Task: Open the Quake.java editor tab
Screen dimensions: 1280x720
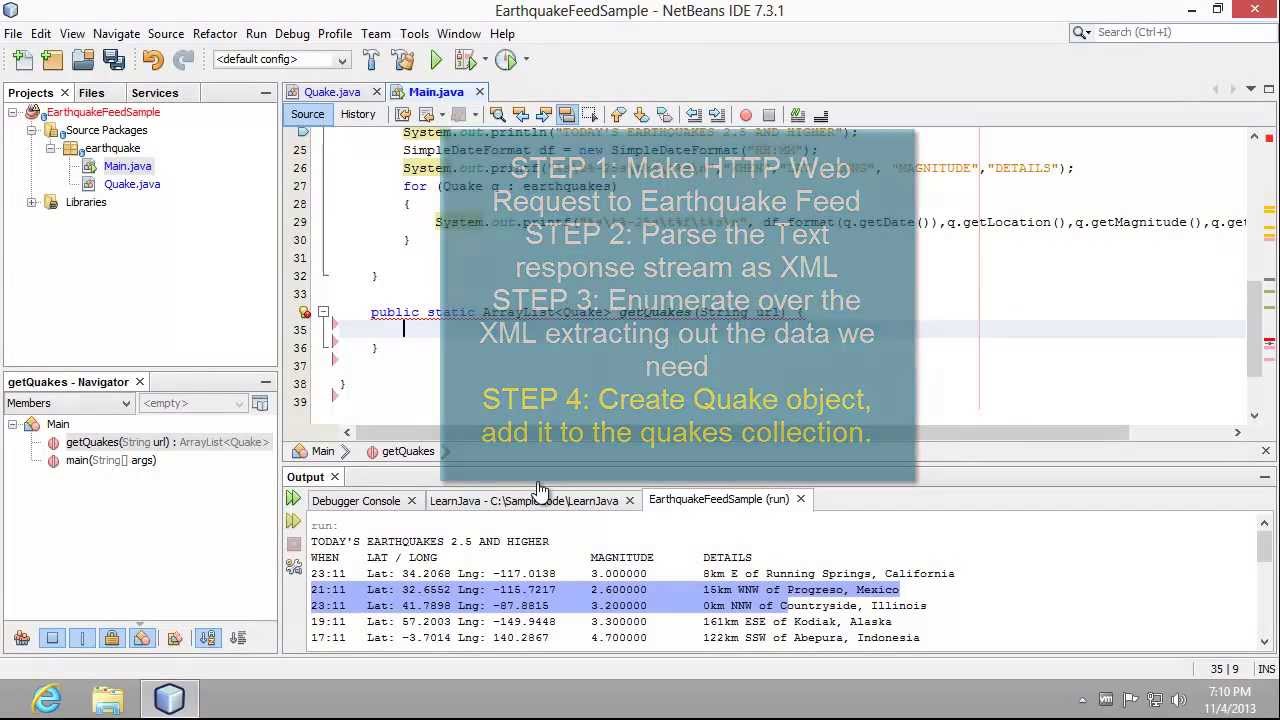Action: point(331,92)
